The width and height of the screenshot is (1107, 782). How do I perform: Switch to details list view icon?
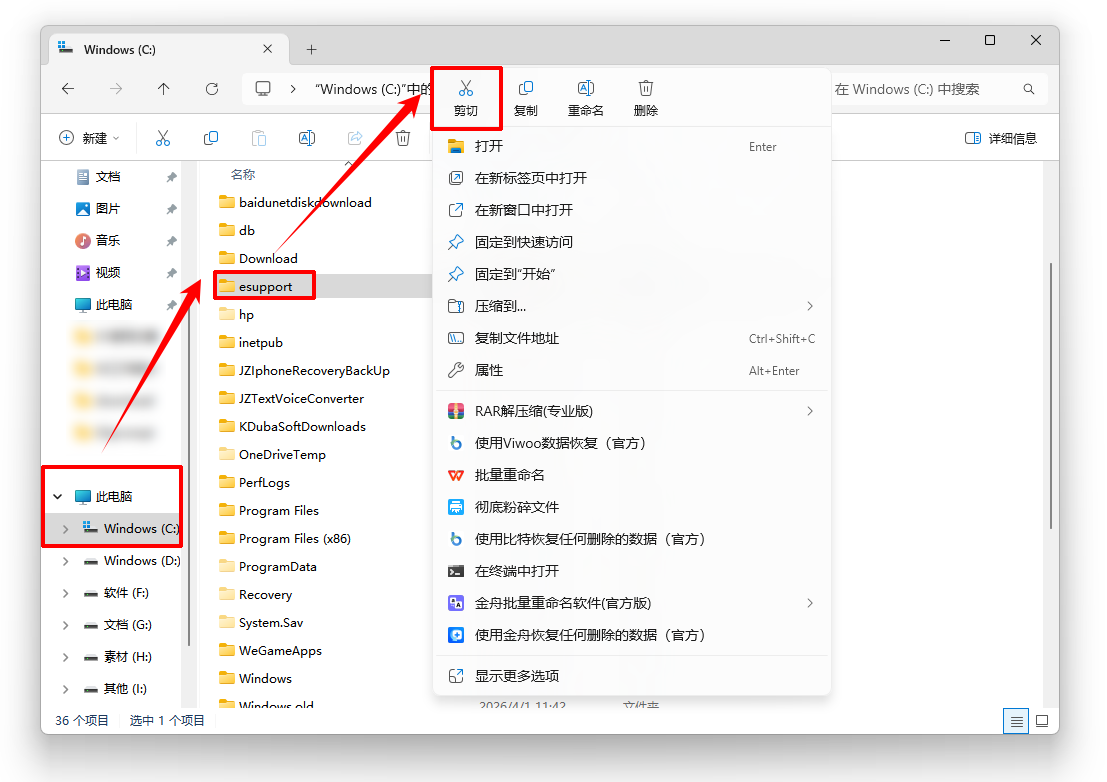(x=1016, y=721)
